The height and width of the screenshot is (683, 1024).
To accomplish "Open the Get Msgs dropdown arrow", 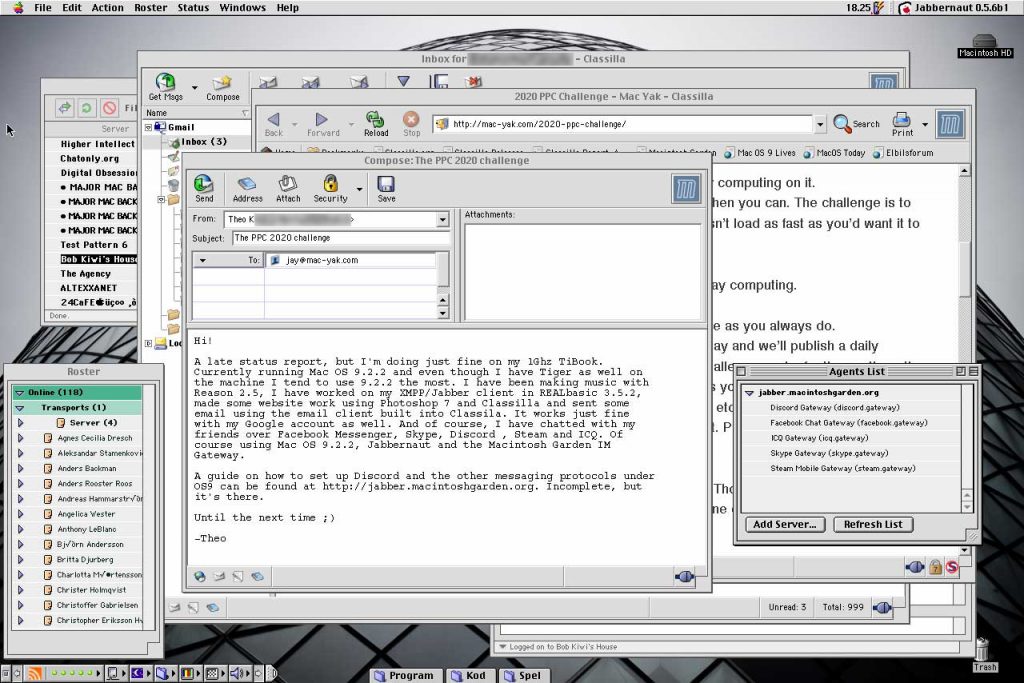I will click(195, 87).
